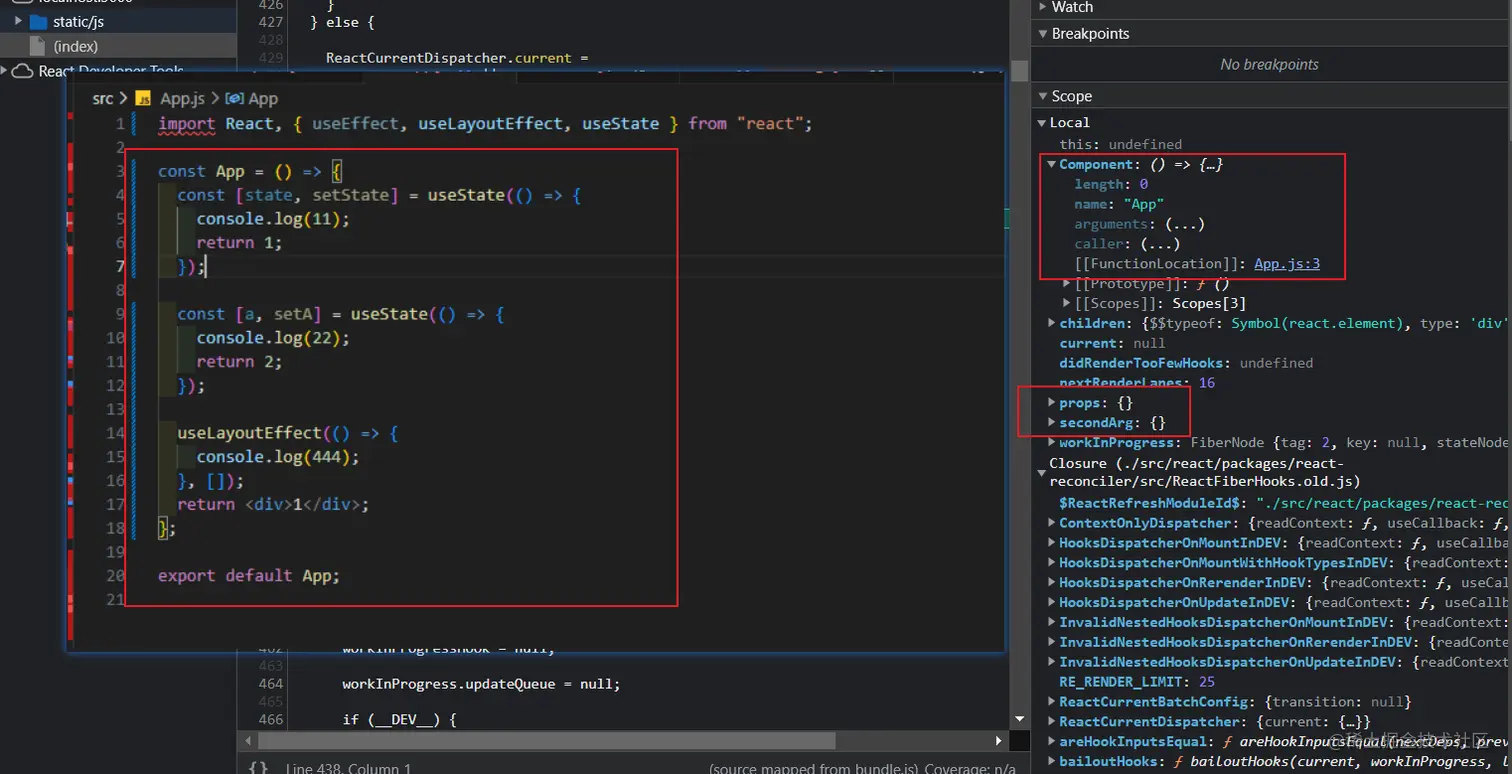
Task: Click the horizontal scrollbar right arrow
Action: coord(998,741)
